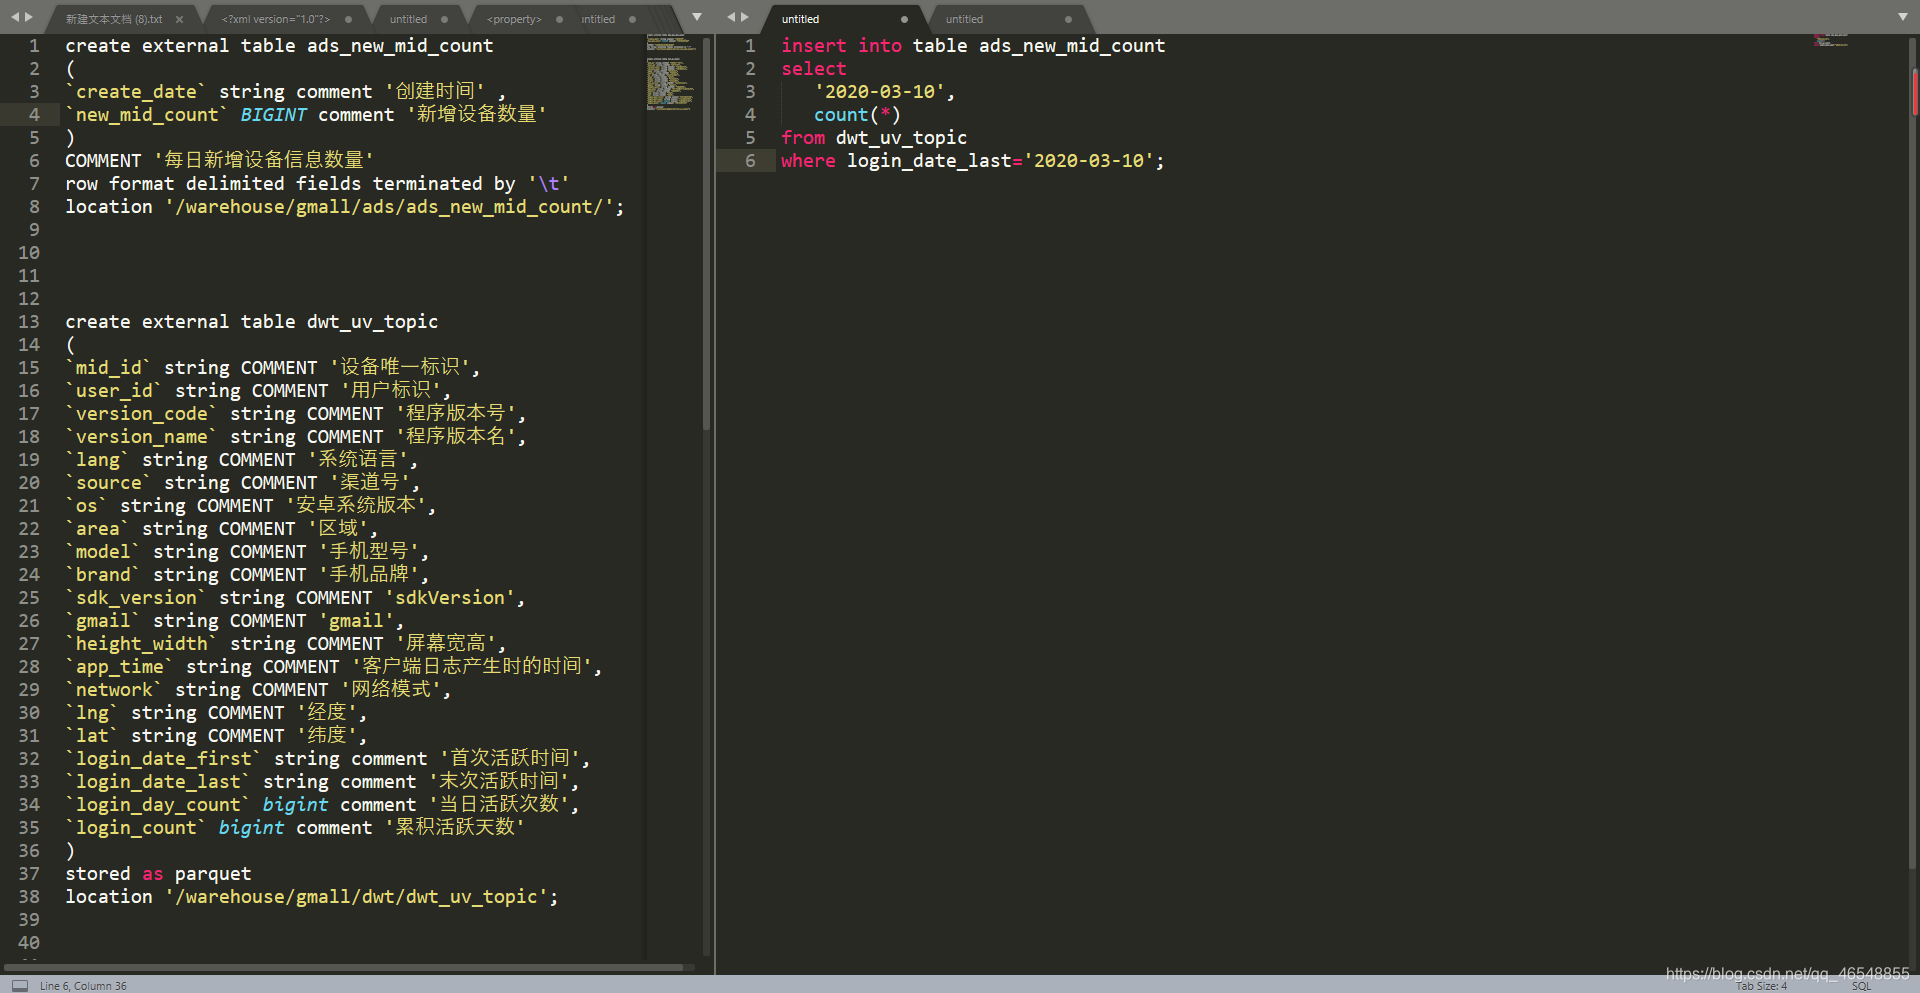Open right pane tab list dropdown
Image resolution: width=1920 pixels, height=993 pixels.
tap(1903, 17)
